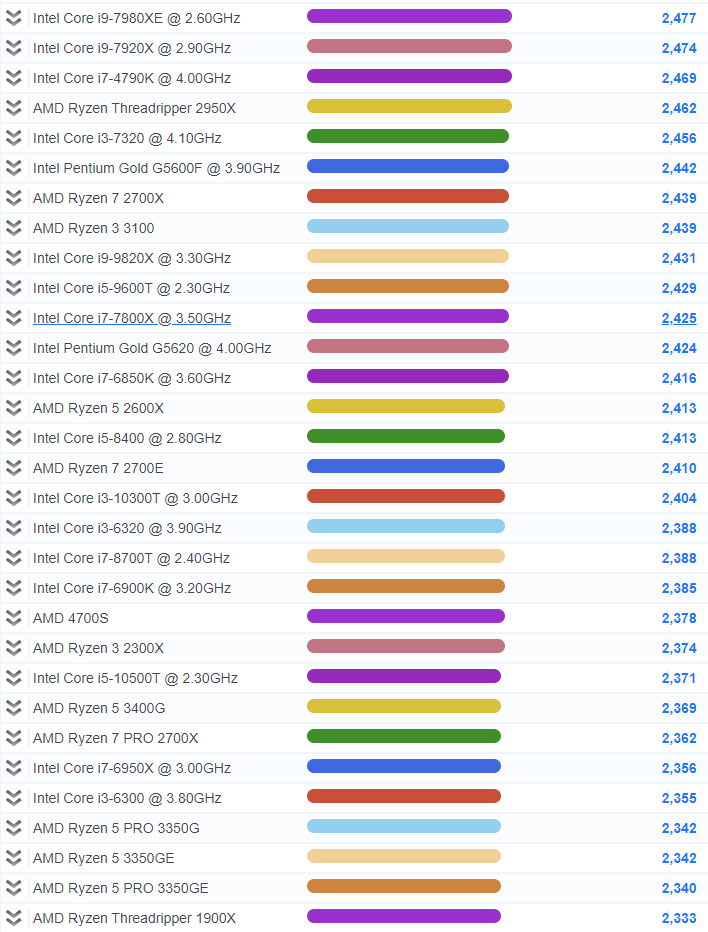Image resolution: width=708 pixels, height=932 pixels.
Task: Open AMD Ryzen 5 PRO 3350G link
Action: coord(116,829)
